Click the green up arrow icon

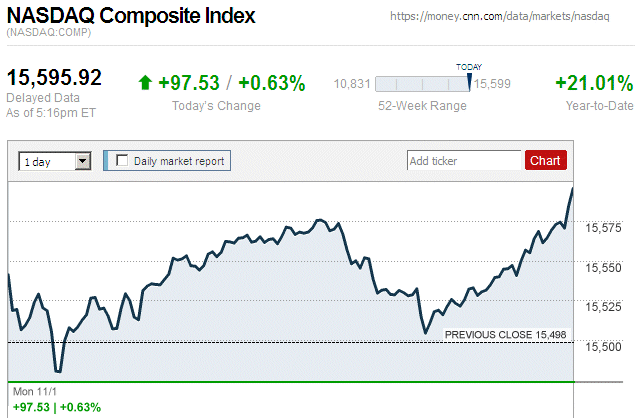[145, 83]
